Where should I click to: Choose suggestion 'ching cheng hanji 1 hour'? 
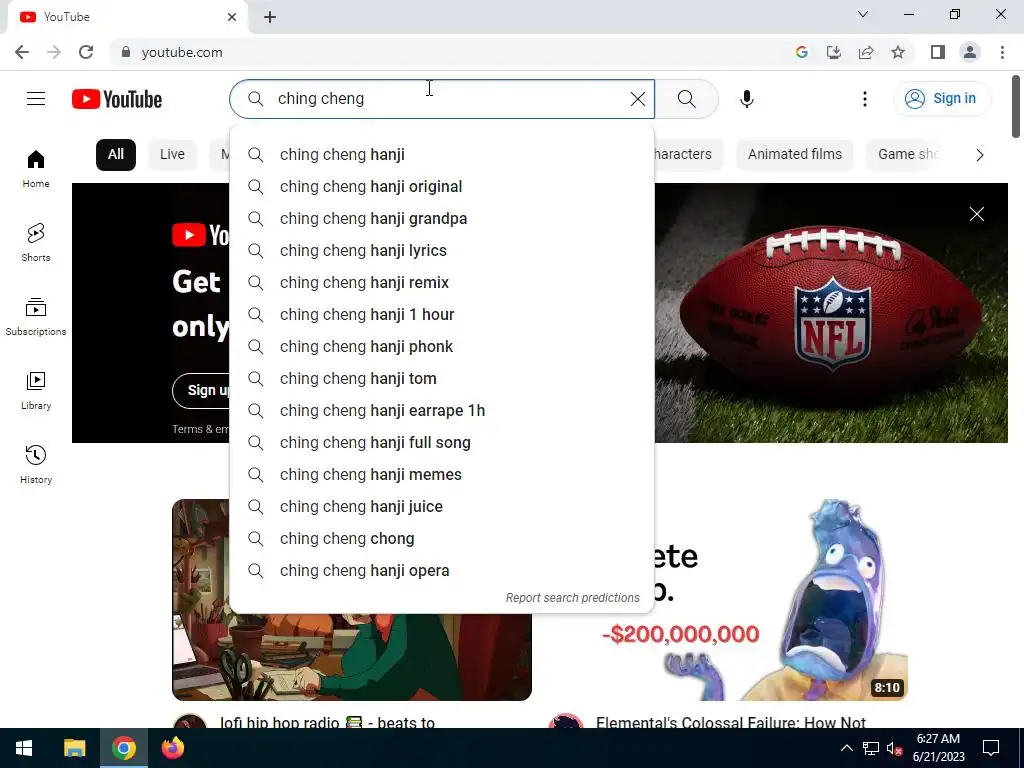[x=442, y=315]
